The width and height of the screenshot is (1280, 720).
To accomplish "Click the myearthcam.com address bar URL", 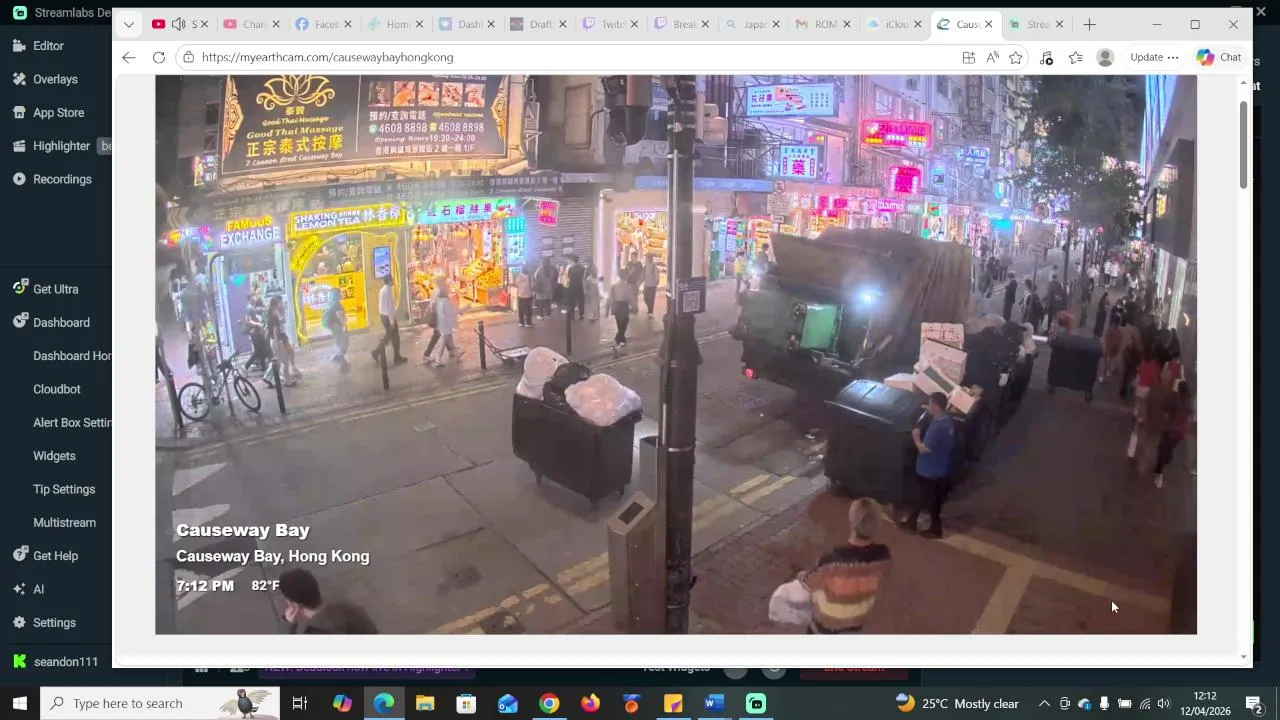I will [328, 57].
